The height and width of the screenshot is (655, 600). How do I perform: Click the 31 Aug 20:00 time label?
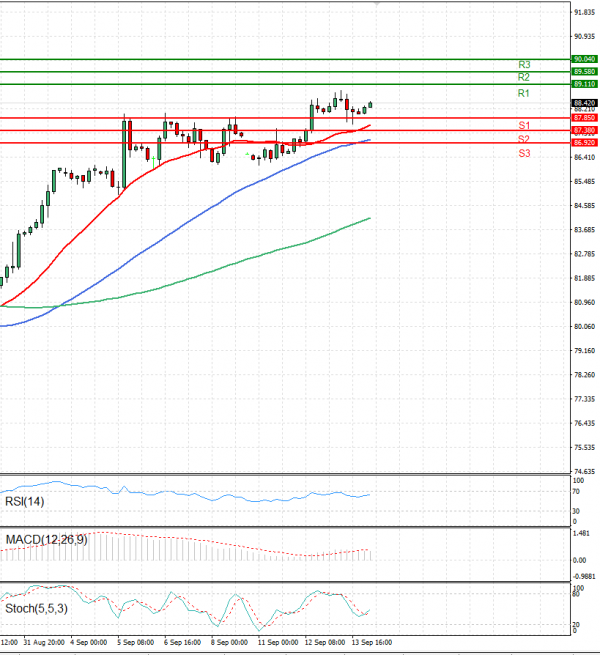point(44,642)
